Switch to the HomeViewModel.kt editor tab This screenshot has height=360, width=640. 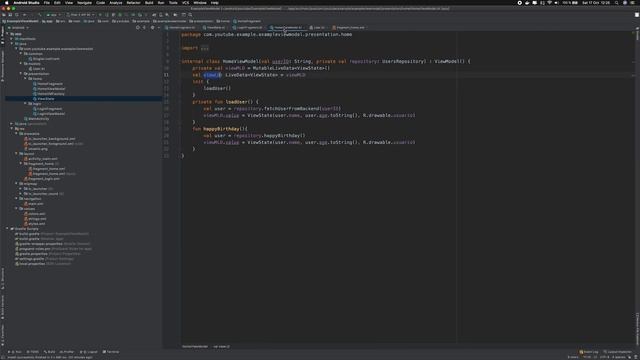287,28
